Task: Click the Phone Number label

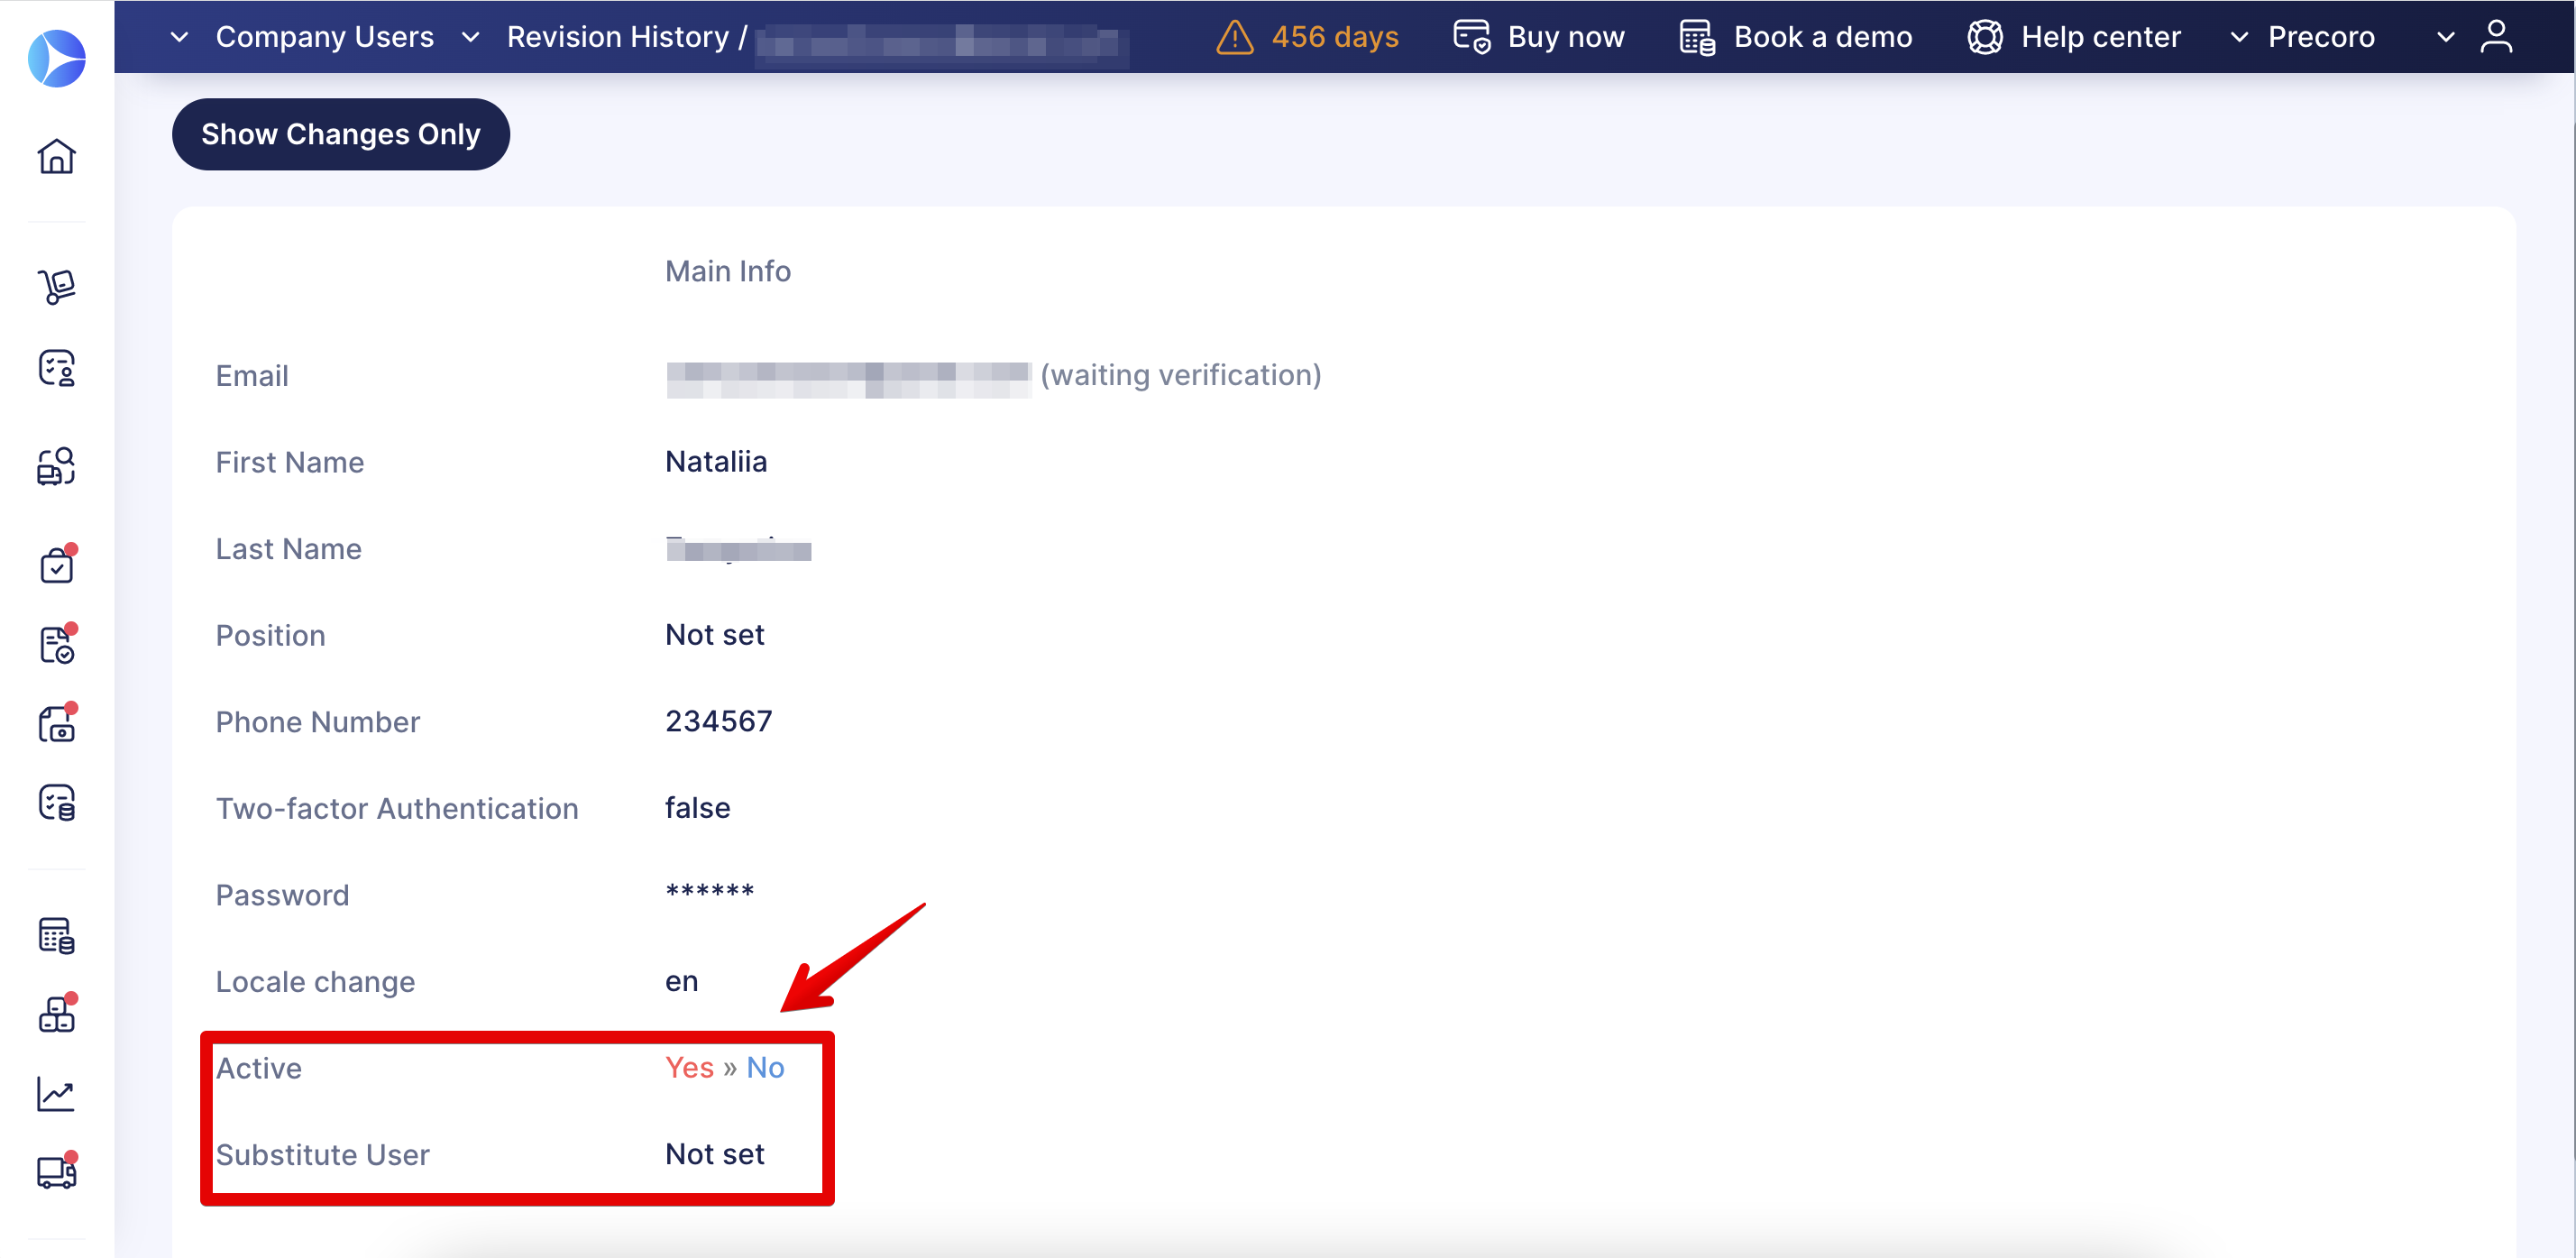Action: coord(318,722)
